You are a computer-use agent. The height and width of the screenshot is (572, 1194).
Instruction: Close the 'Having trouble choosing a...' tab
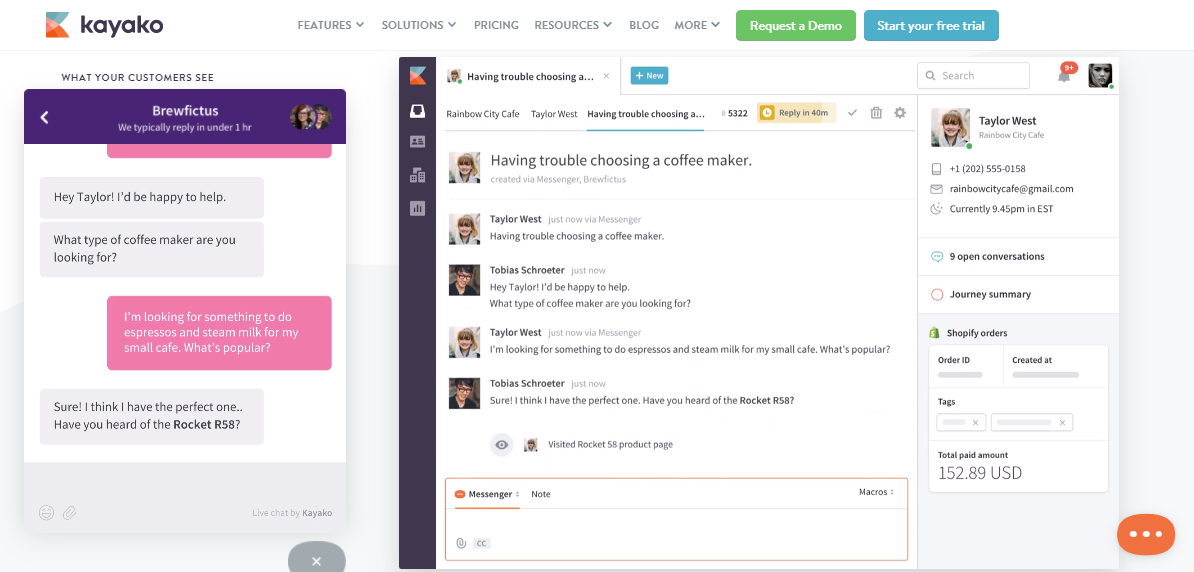(606, 76)
